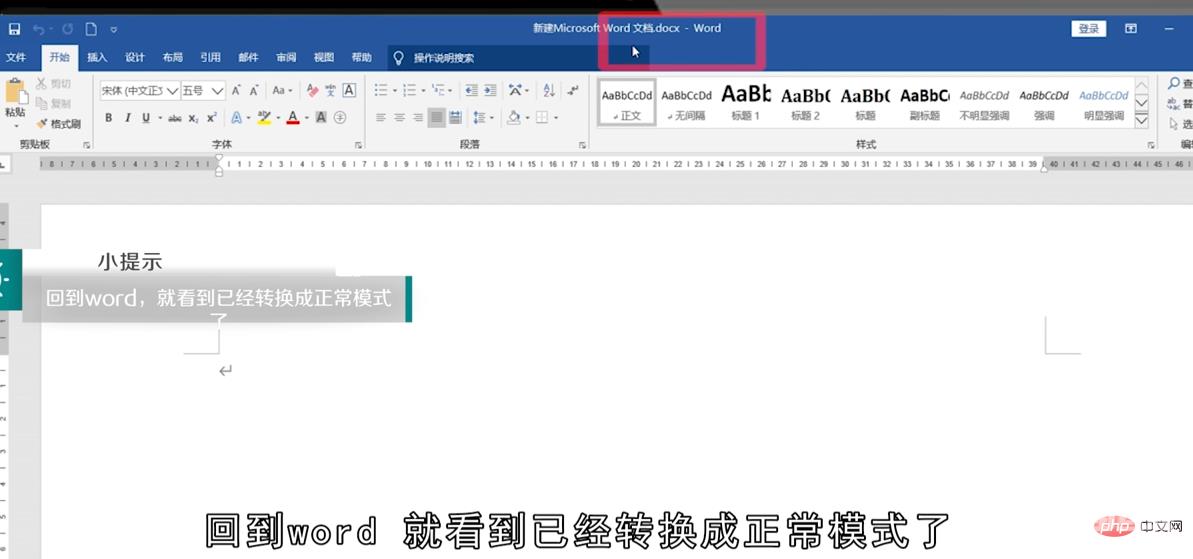Open the 布局 (Layout) ribbon tab
Screen dimensions: 1193x559
tap(172, 58)
